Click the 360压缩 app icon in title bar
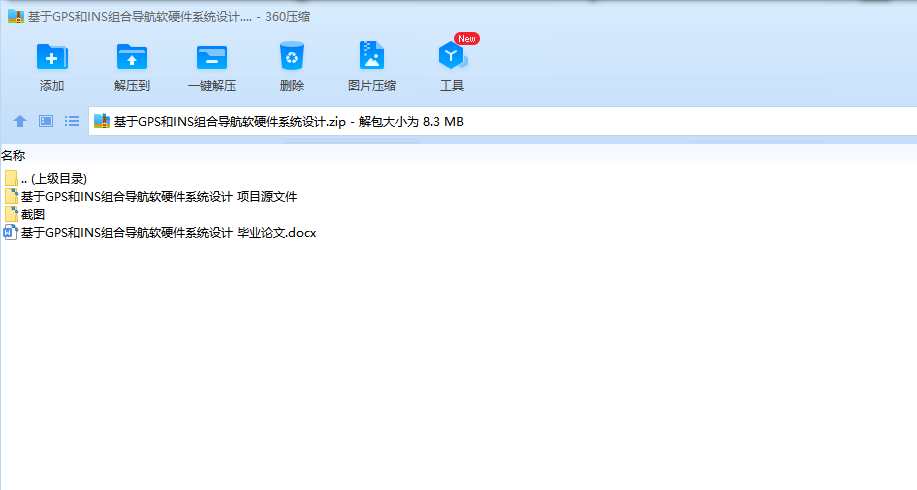Screen dimensions: 917x490 [x=16, y=16]
